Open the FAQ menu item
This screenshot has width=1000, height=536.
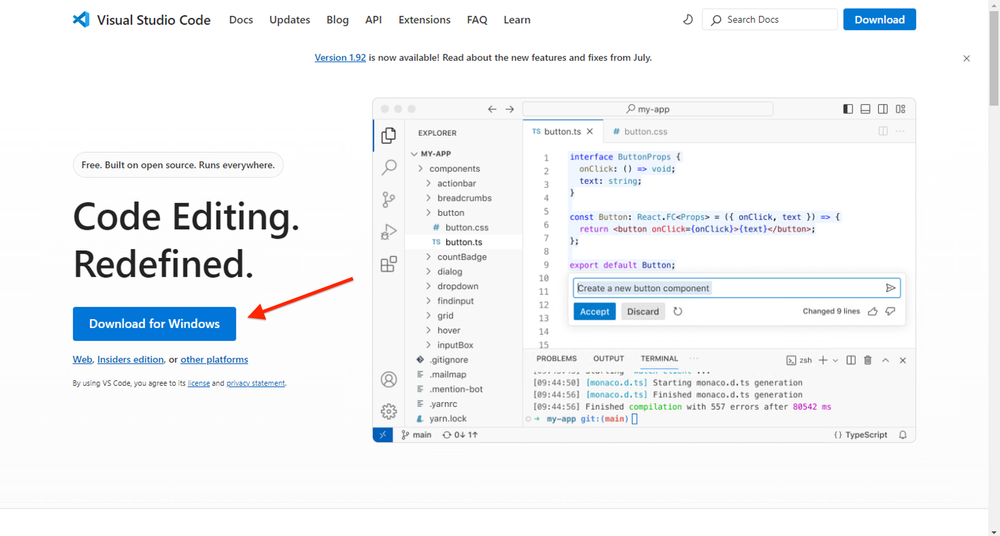(x=477, y=20)
